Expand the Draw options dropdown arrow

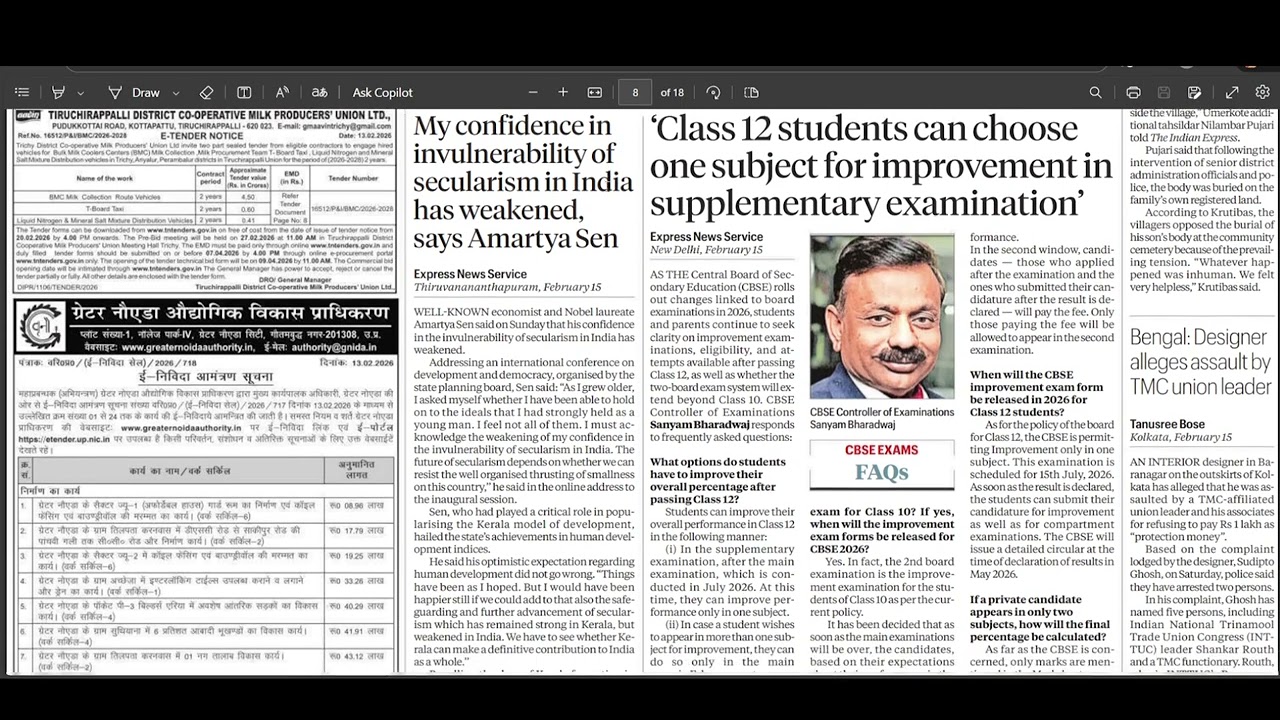pyautogui.click(x=175, y=92)
